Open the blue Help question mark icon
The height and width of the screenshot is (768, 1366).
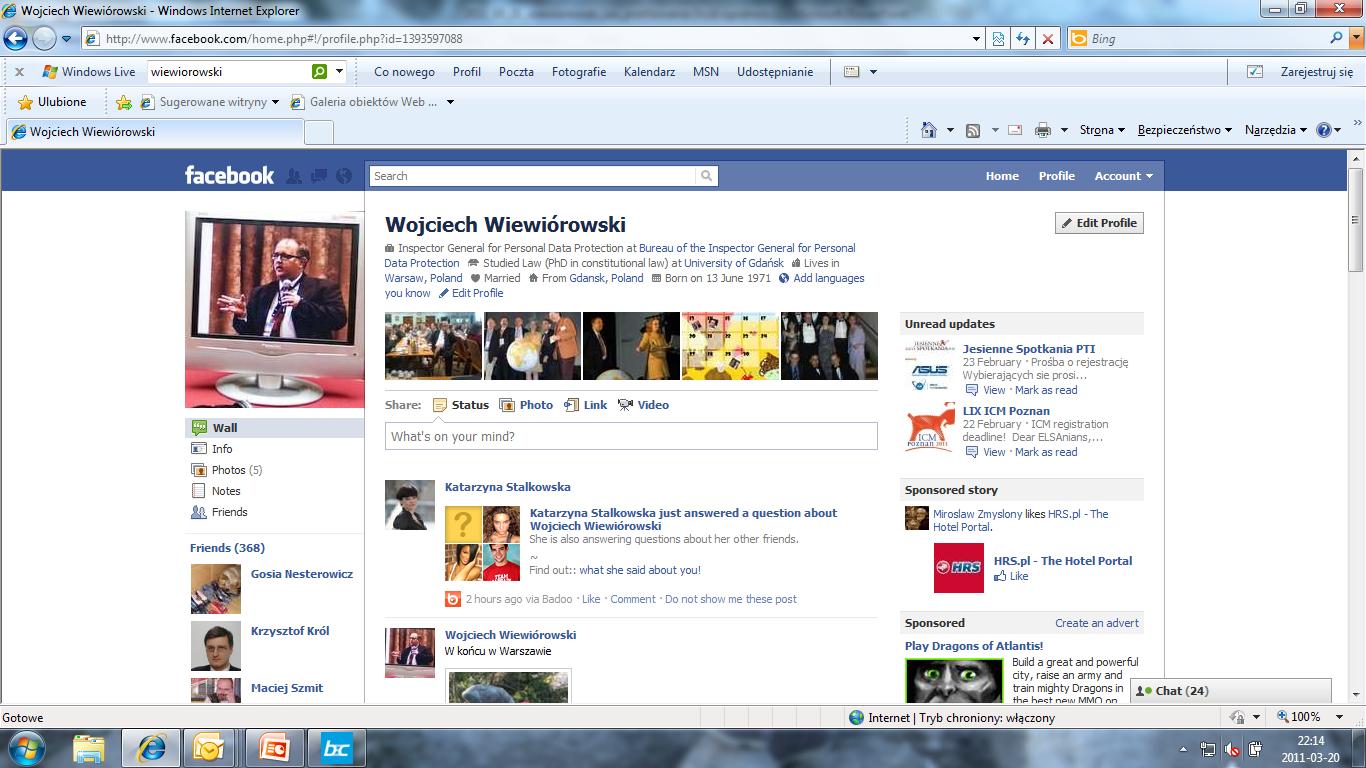point(1324,130)
